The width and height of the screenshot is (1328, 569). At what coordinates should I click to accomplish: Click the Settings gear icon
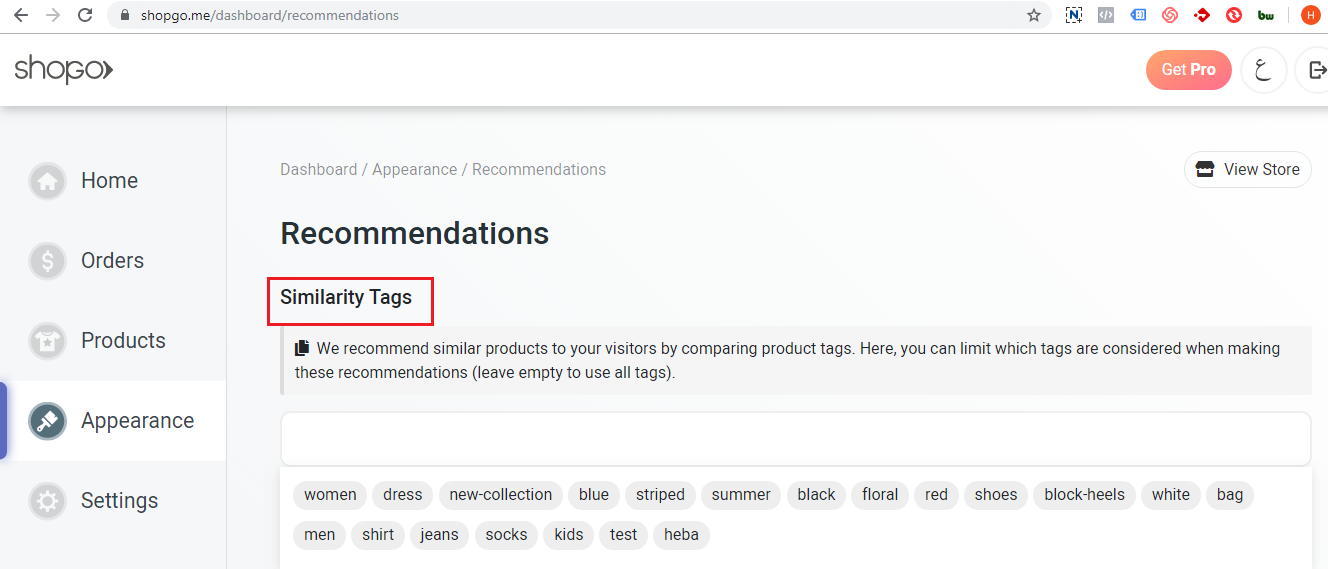coord(47,501)
